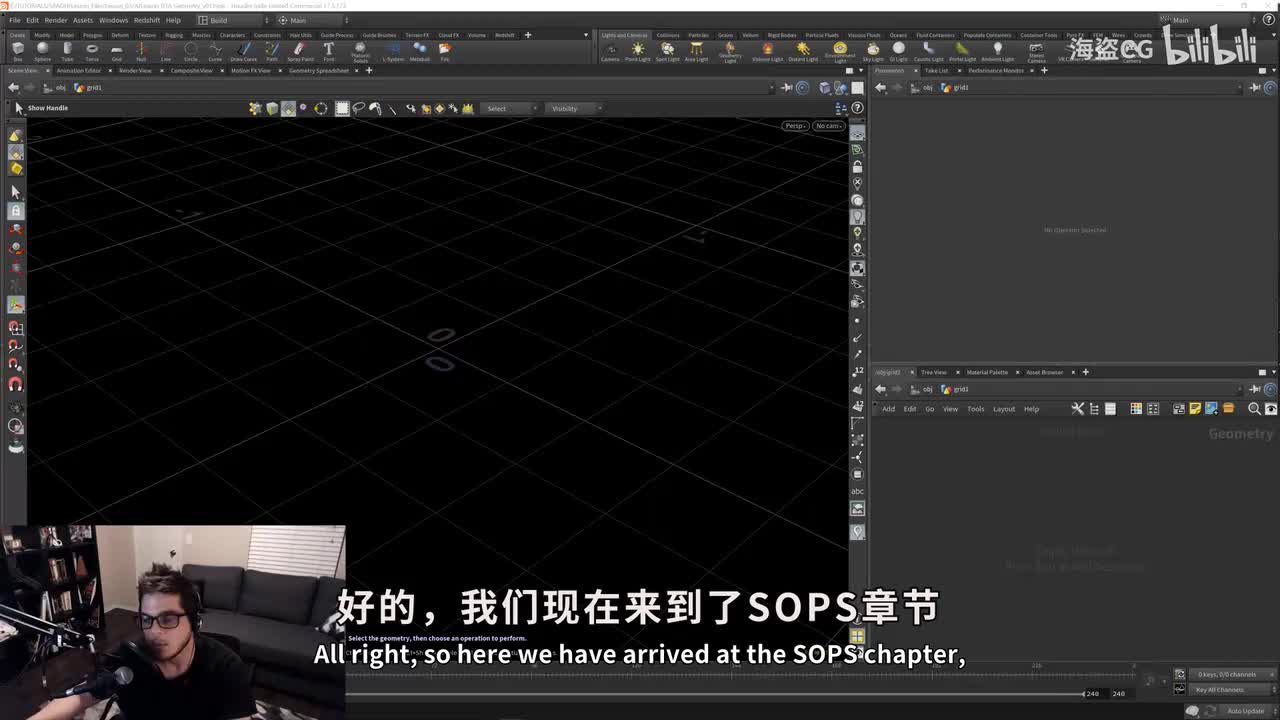Viewport: 1280px width, 720px height.
Task: Select the Draw Curve shelf tool
Action: 243,50
